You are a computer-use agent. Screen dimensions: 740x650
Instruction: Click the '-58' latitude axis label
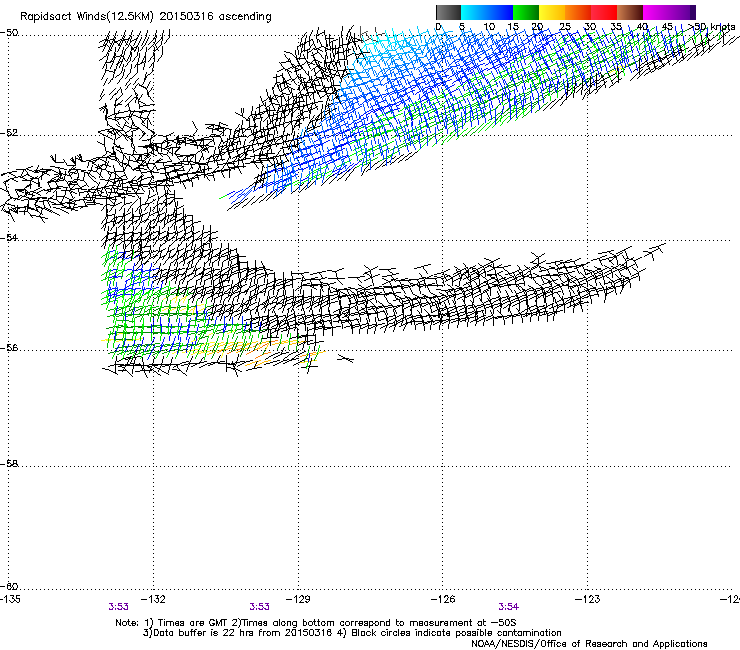click(x=9, y=464)
